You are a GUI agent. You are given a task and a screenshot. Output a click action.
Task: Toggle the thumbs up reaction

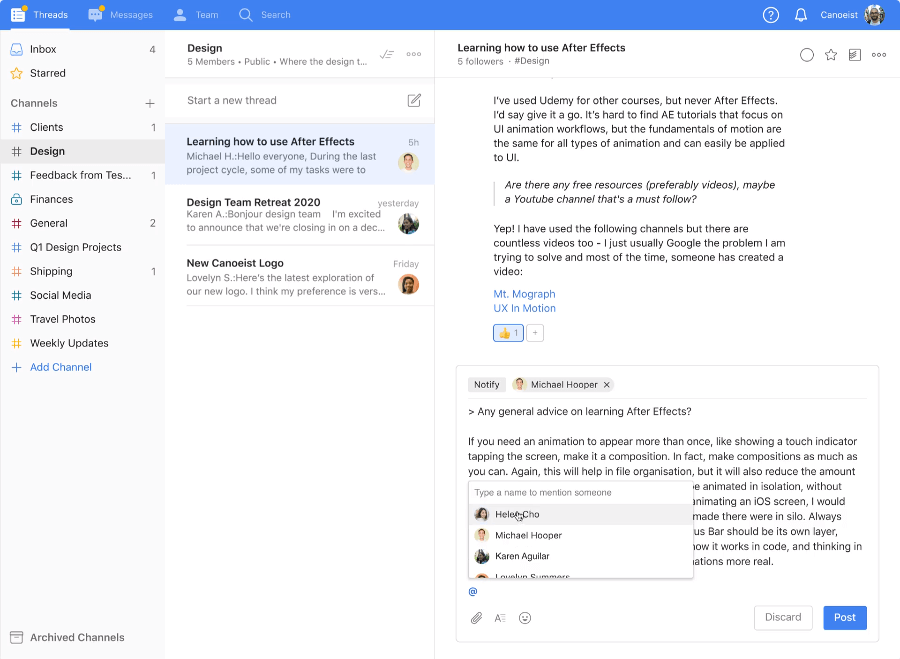(x=508, y=333)
